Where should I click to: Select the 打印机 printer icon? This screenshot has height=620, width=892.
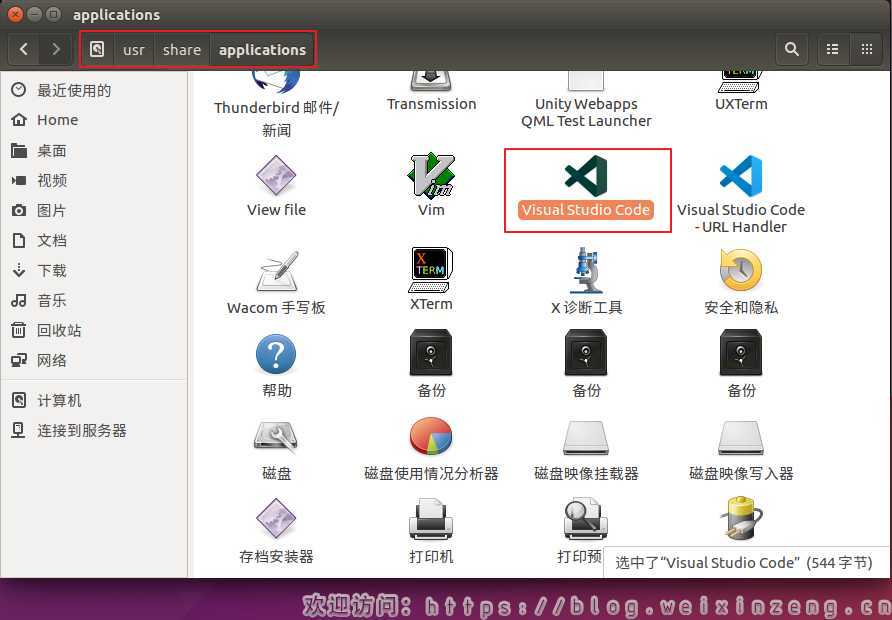click(x=431, y=519)
